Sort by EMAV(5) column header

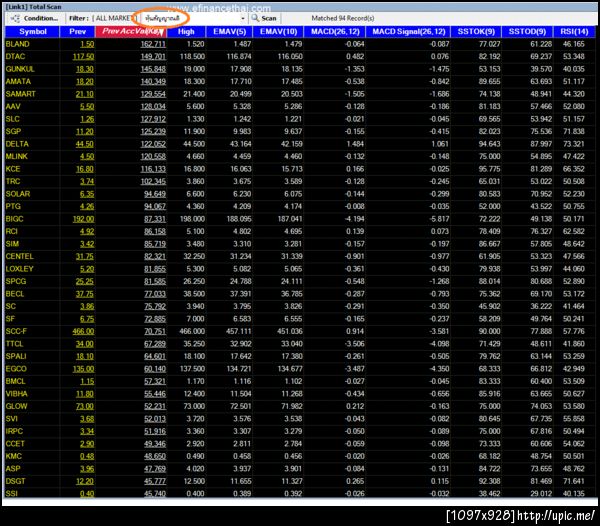[230, 31]
